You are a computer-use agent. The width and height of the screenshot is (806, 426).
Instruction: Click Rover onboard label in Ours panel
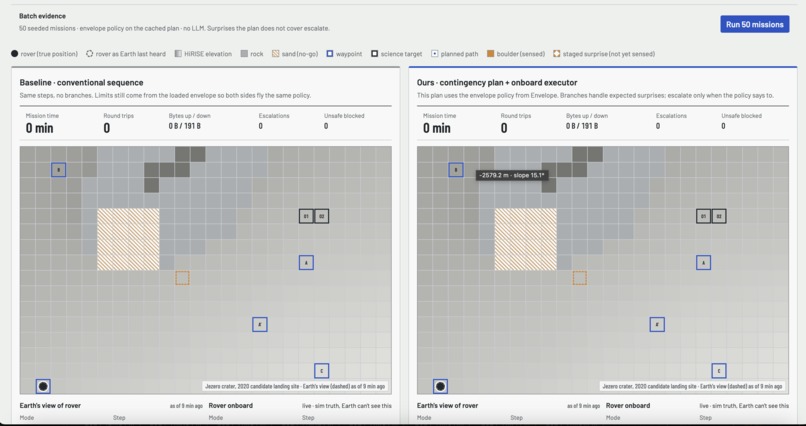pyautogui.click(x=628, y=405)
